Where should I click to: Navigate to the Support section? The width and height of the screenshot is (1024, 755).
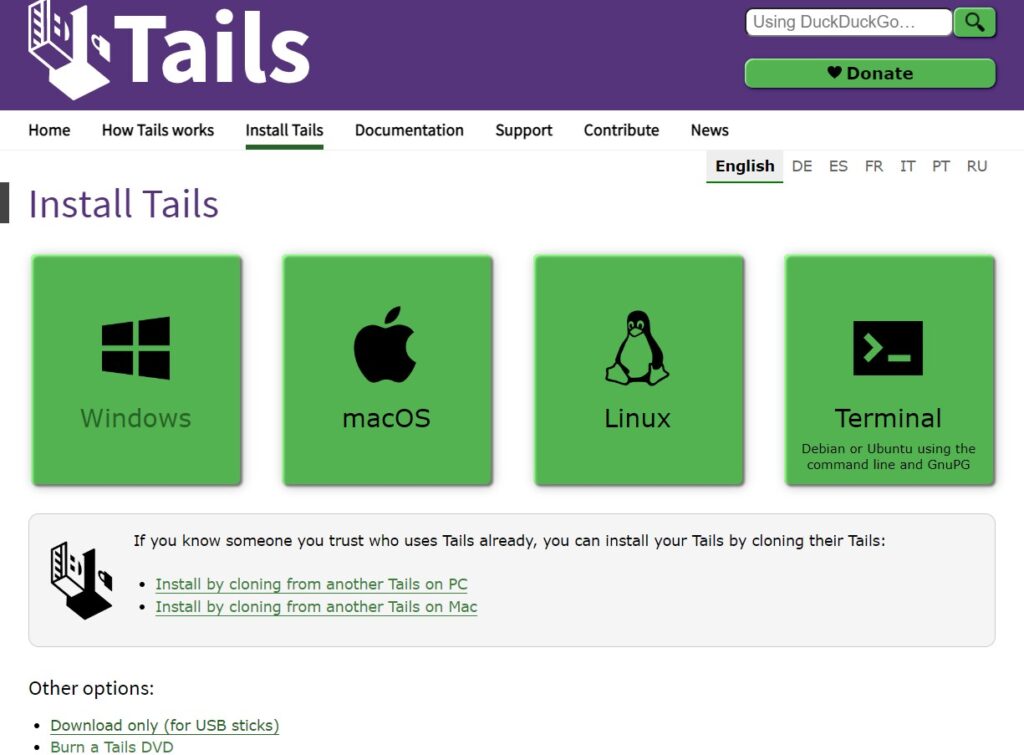524,130
